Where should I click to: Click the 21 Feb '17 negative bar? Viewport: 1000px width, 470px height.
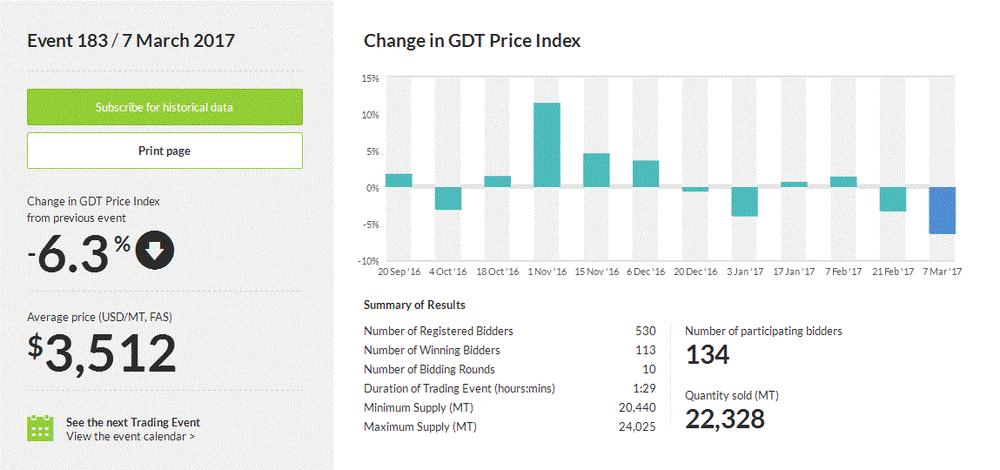tap(893, 199)
